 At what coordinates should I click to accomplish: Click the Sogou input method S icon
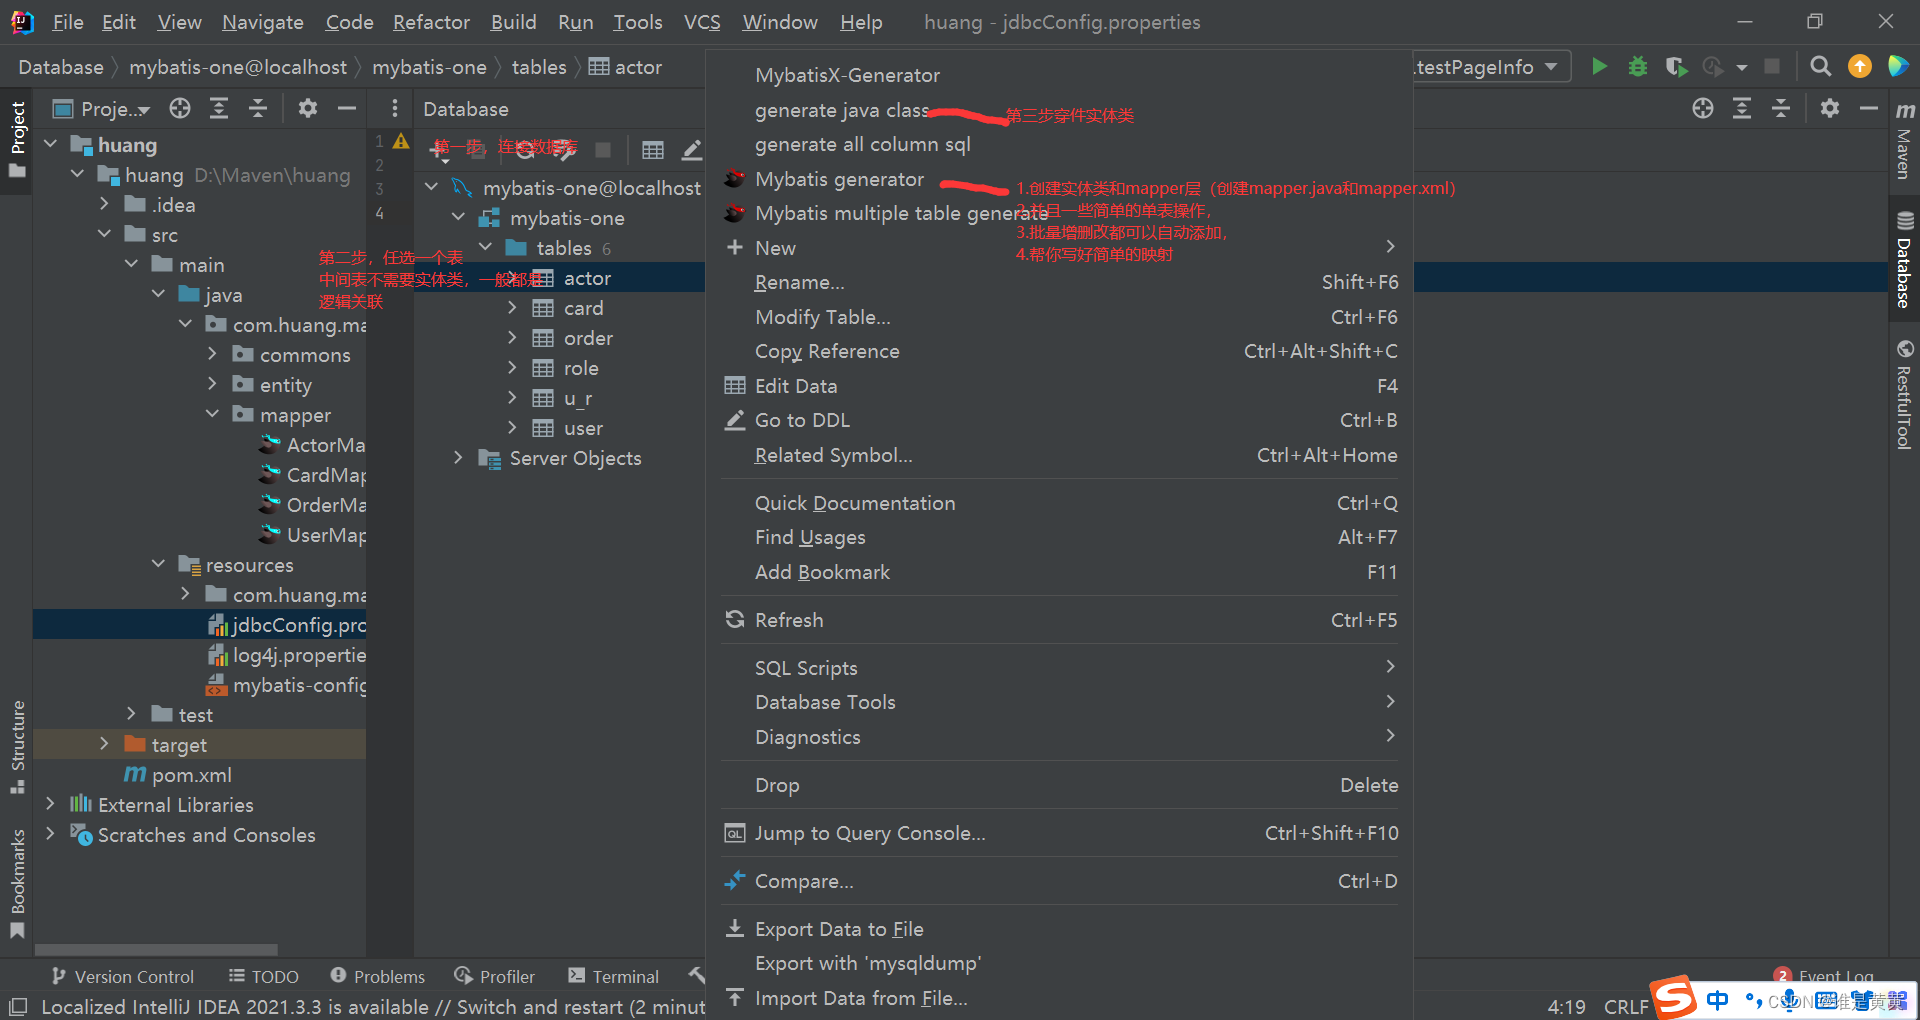coord(1674,997)
